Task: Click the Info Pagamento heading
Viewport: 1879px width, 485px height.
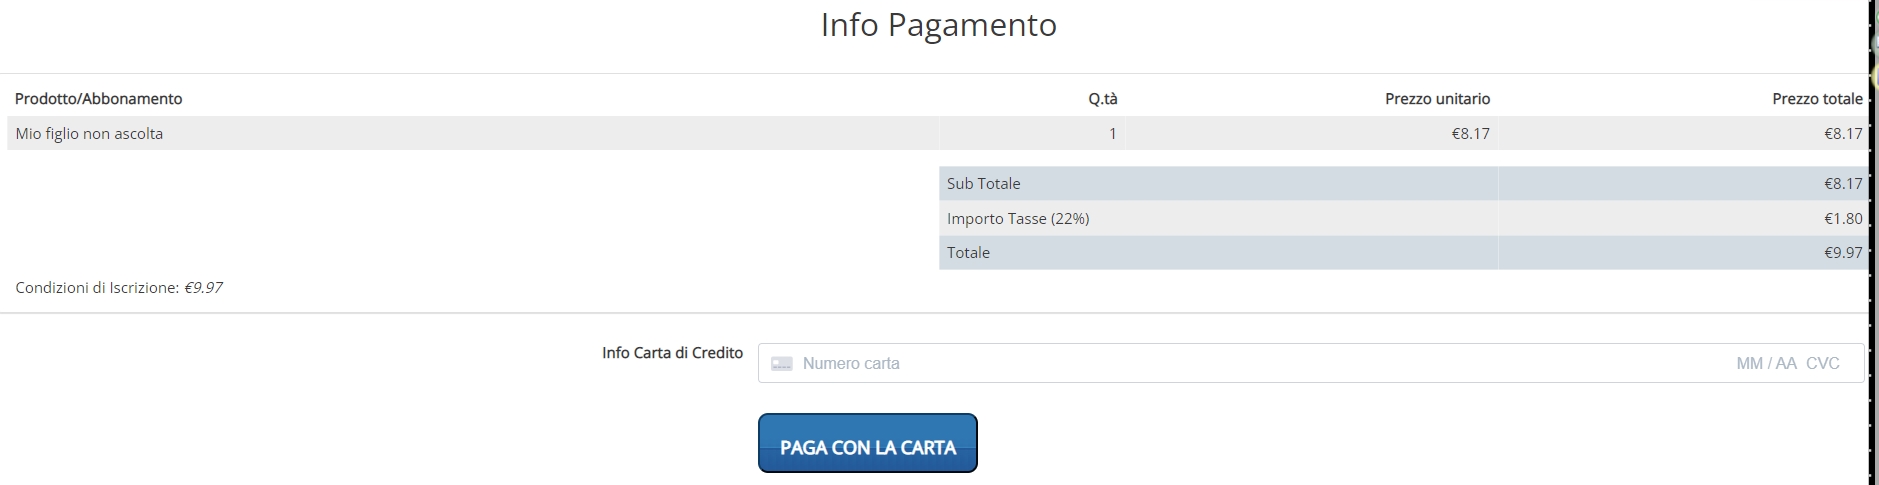Action: (938, 25)
